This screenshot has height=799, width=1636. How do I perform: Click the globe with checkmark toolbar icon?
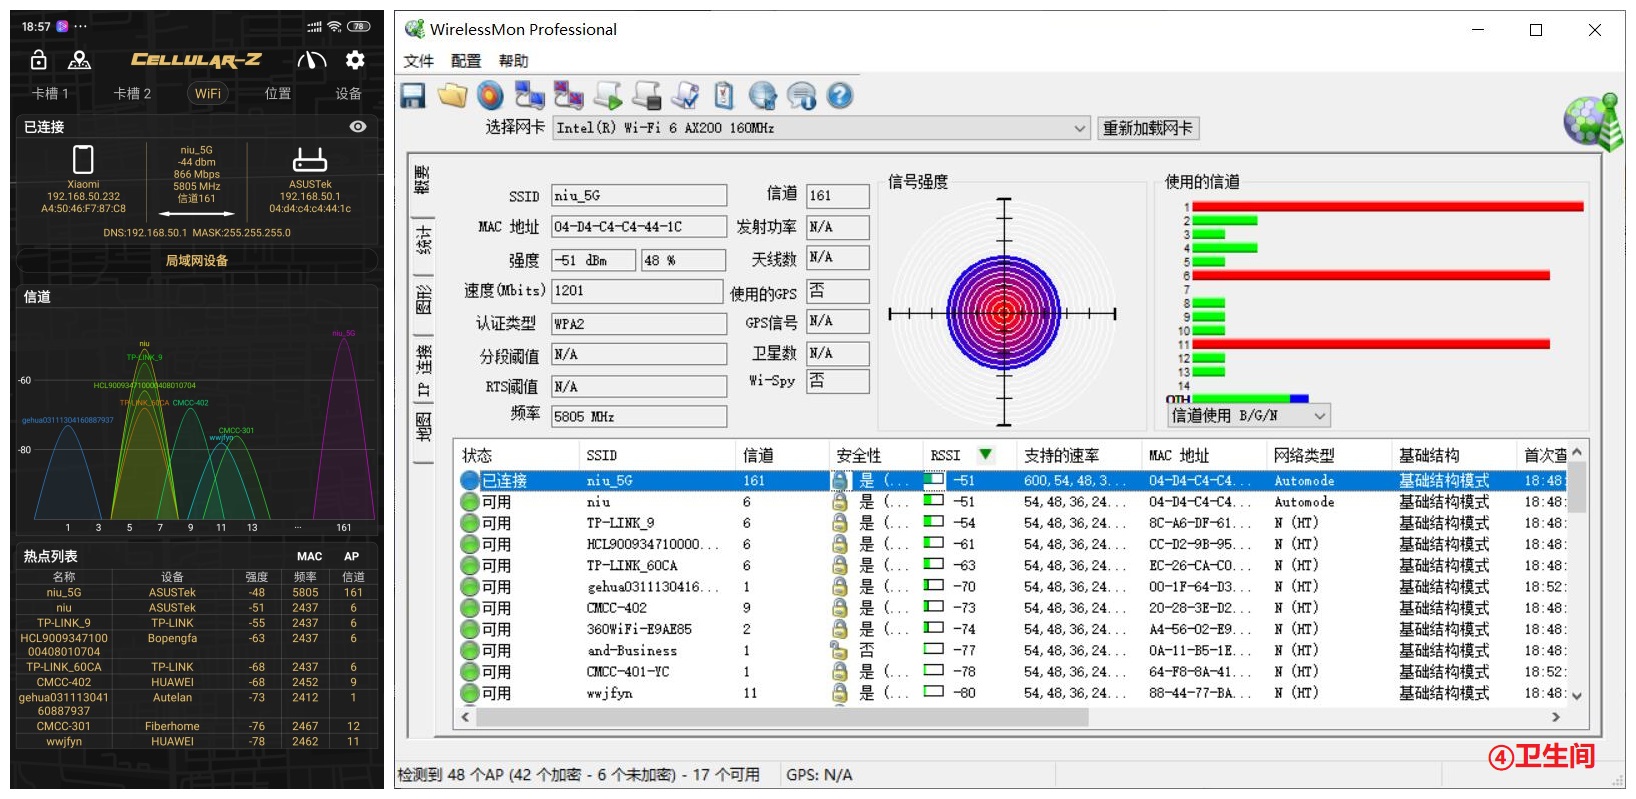click(763, 96)
